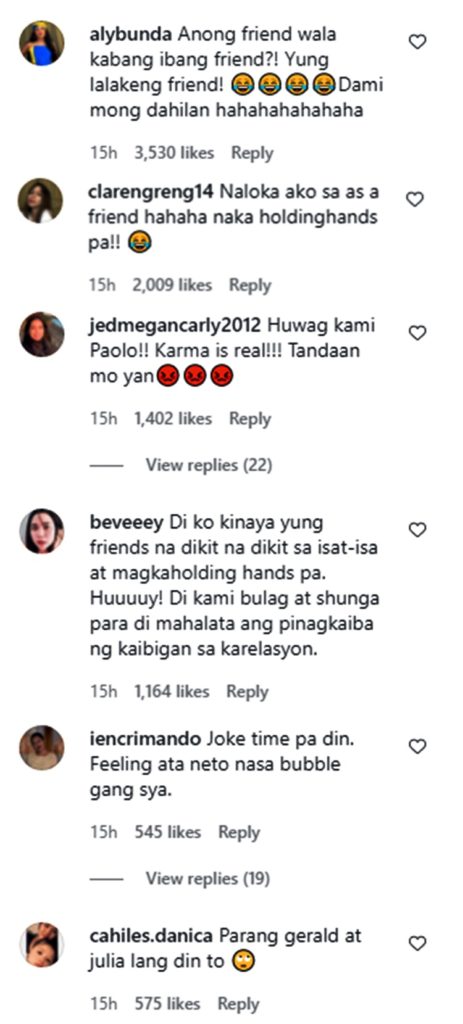The height and width of the screenshot is (1024, 463).
Task: Show the 2,009 likes on clarengreng14's comment
Action: tap(172, 285)
